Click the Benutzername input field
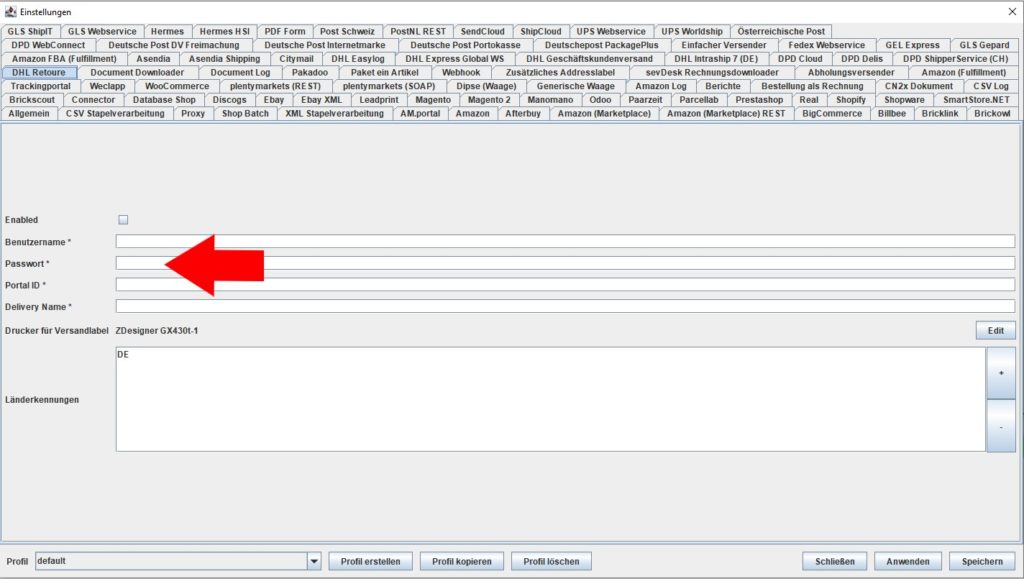This screenshot has width=1024, height=579. [x=565, y=242]
